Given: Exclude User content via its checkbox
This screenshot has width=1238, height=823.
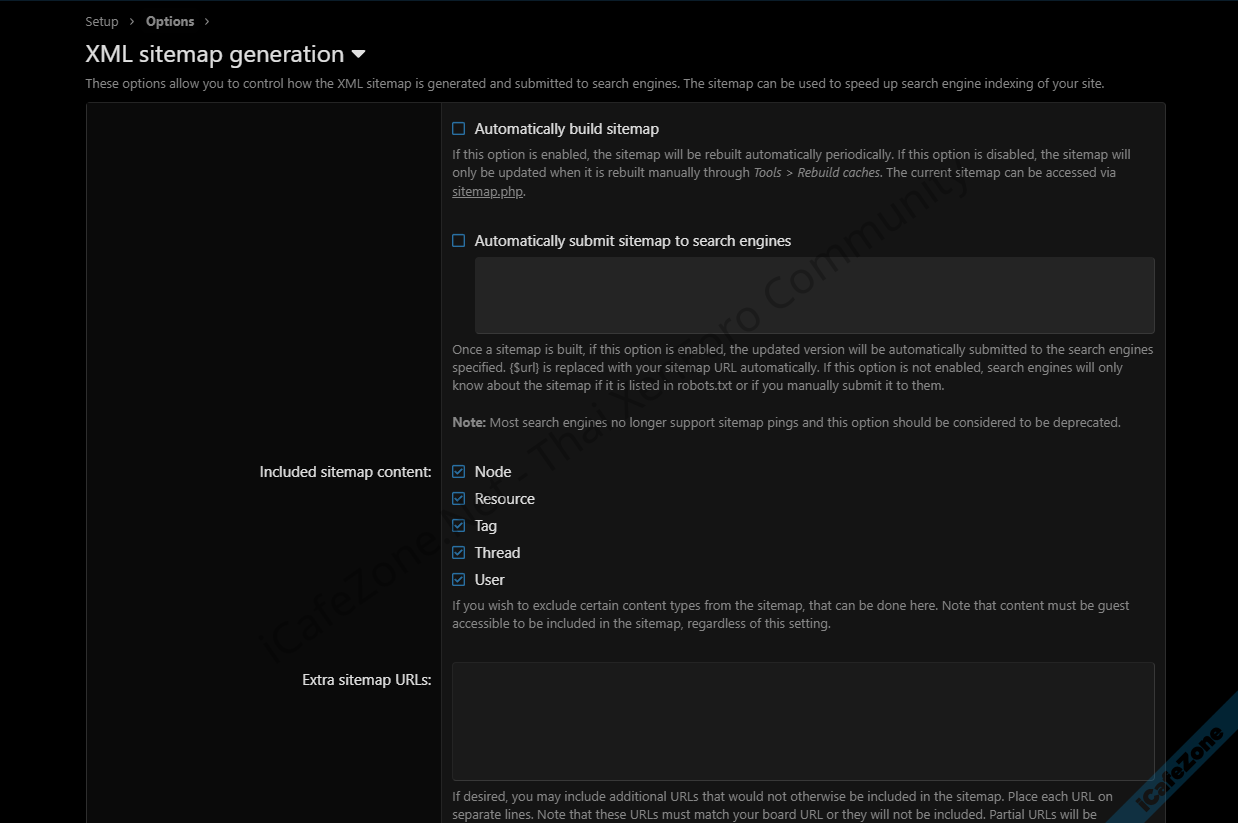Looking at the screenshot, I should (x=459, y=580).
